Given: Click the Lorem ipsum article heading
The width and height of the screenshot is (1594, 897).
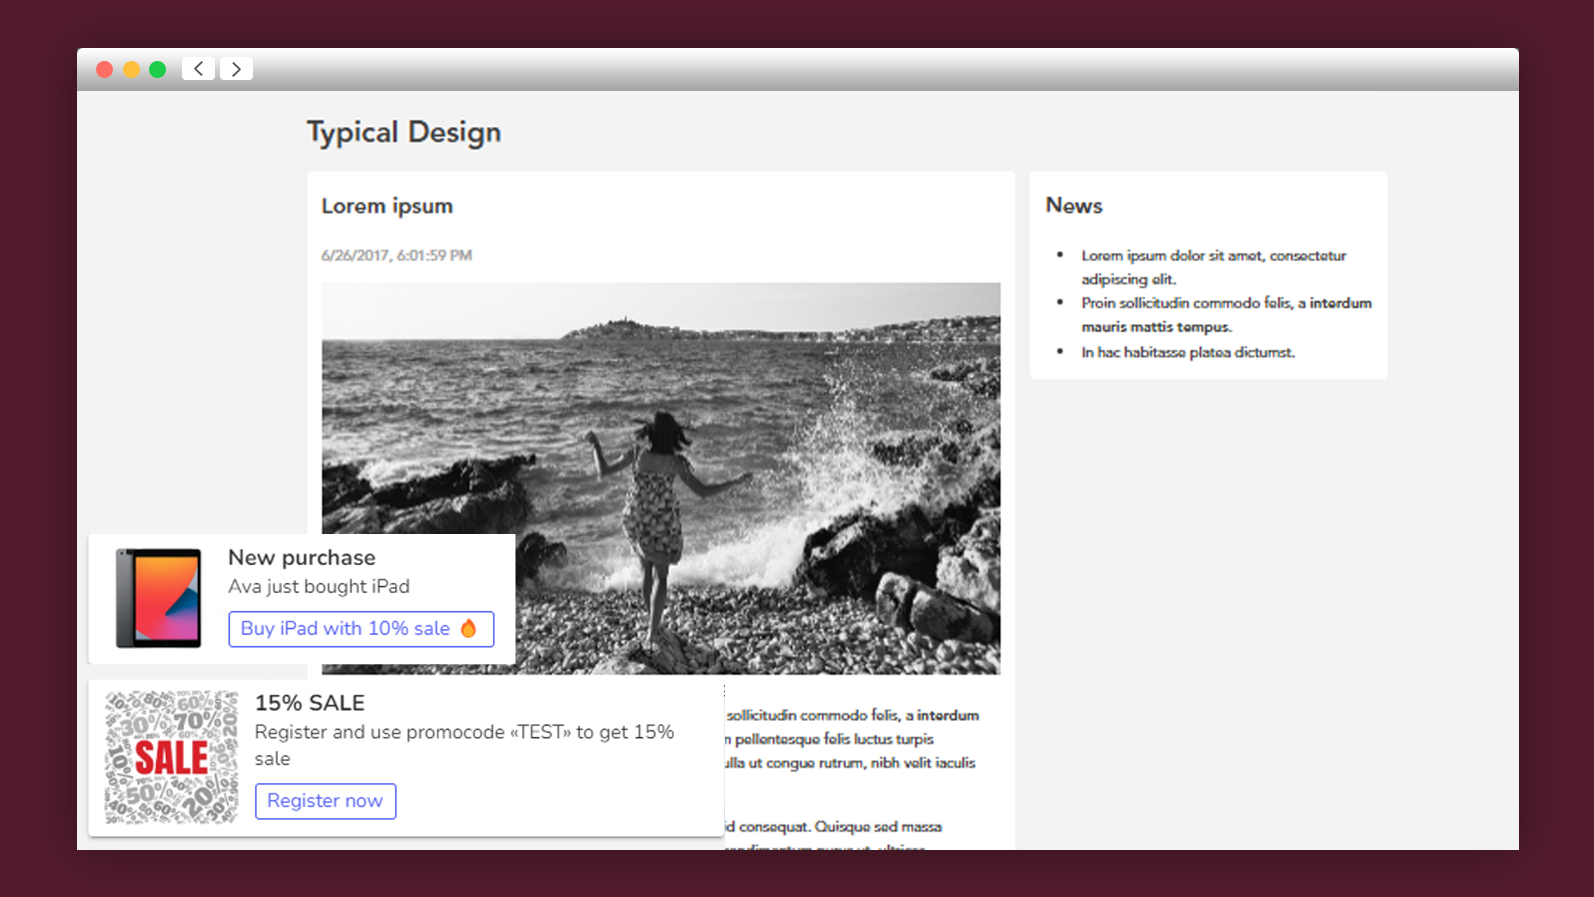Looking at the screenshot, I should [x=386, y=206].
